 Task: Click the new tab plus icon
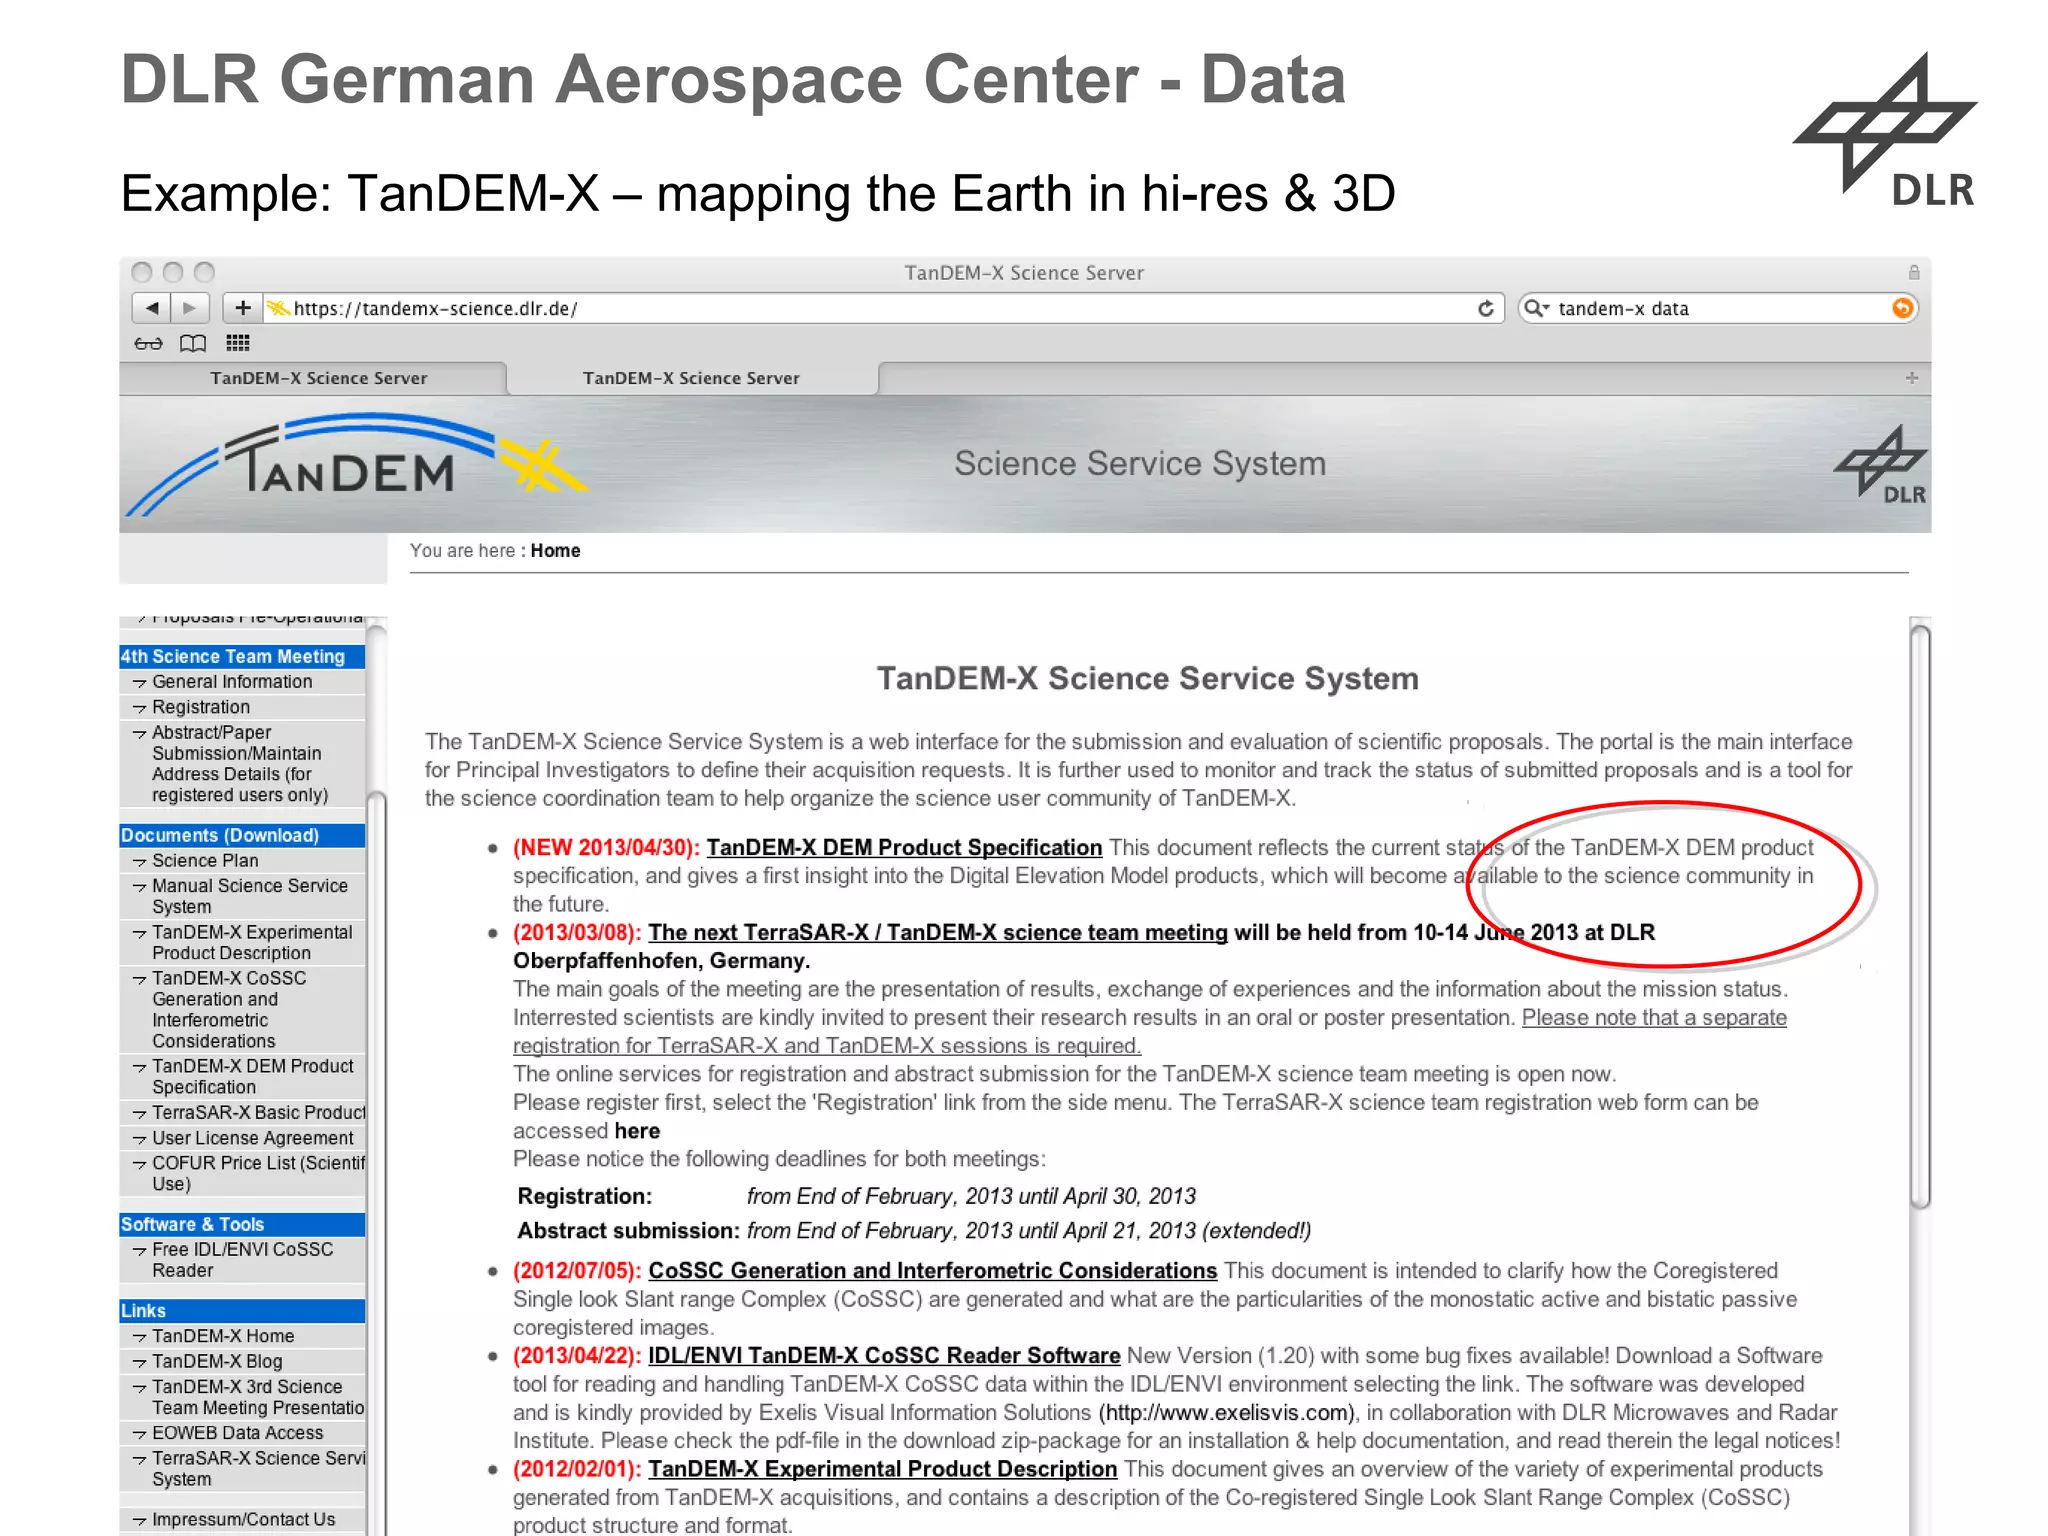(x=1911, y=378)
